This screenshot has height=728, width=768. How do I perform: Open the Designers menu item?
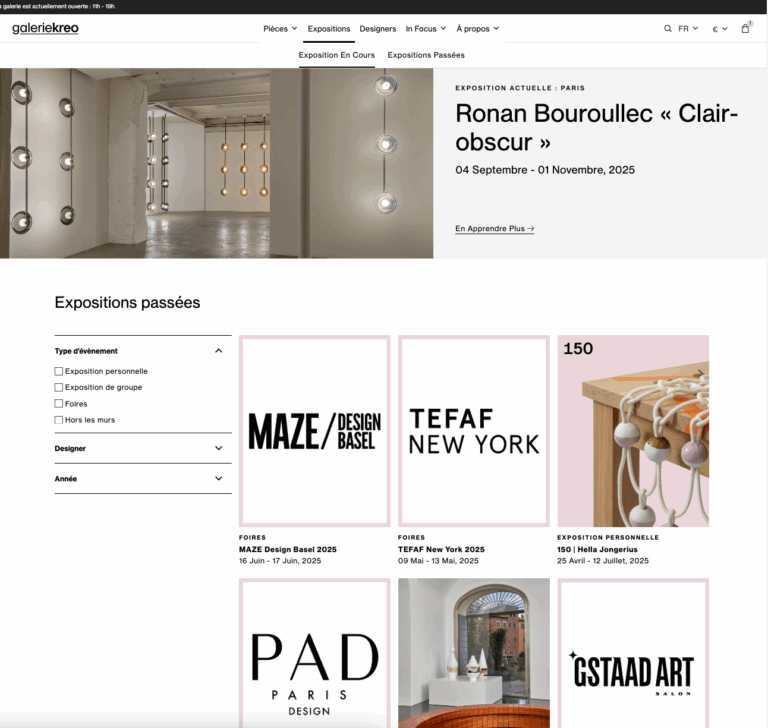click(378, 29)
